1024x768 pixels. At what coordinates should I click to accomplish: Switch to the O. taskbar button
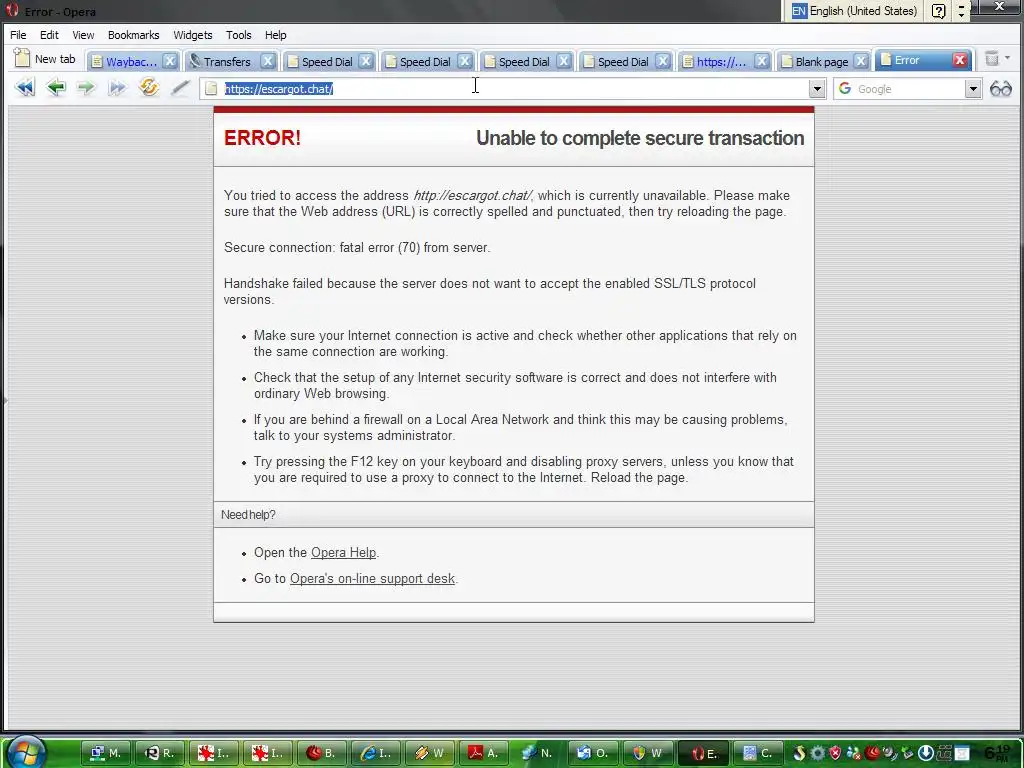(x=592, y=753)
